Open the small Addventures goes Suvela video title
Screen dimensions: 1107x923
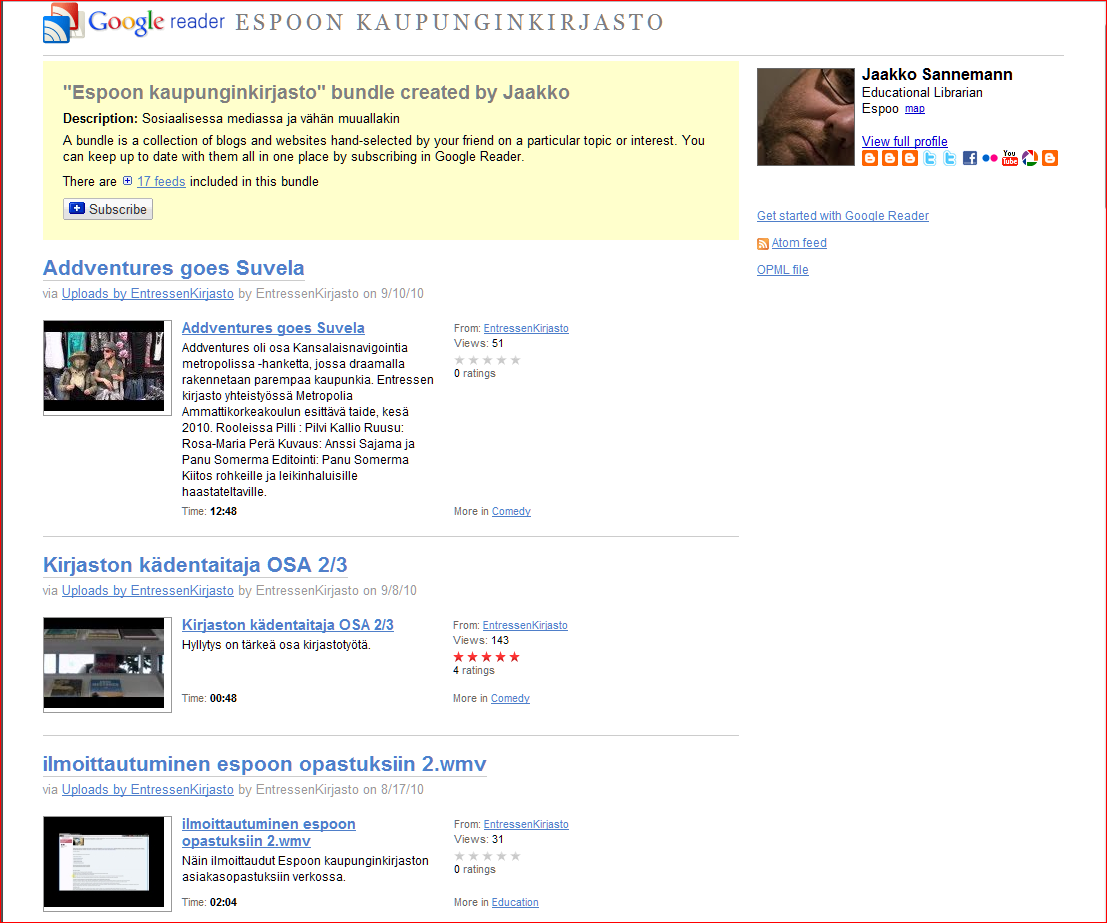pyautogui.click(x=273, y=328)
